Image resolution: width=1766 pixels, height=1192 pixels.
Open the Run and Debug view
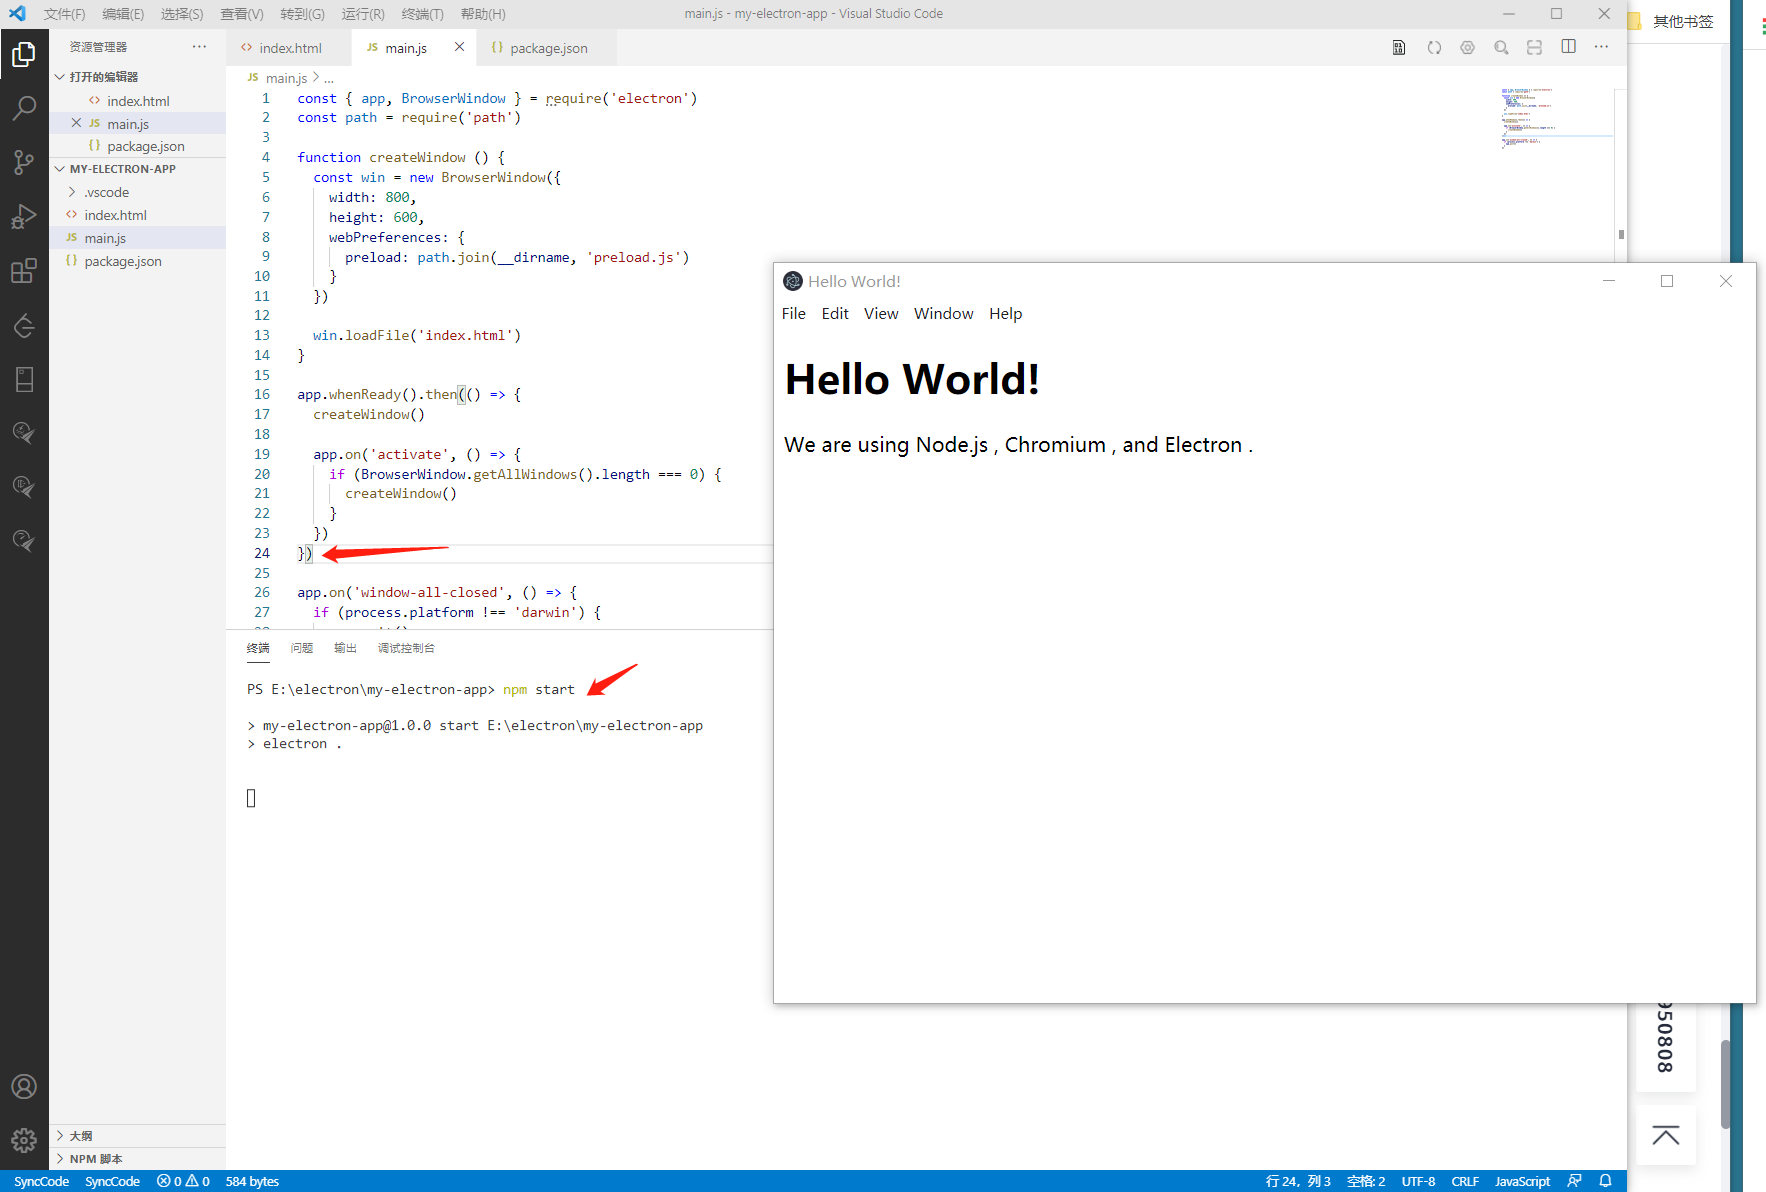coord(24,217)
